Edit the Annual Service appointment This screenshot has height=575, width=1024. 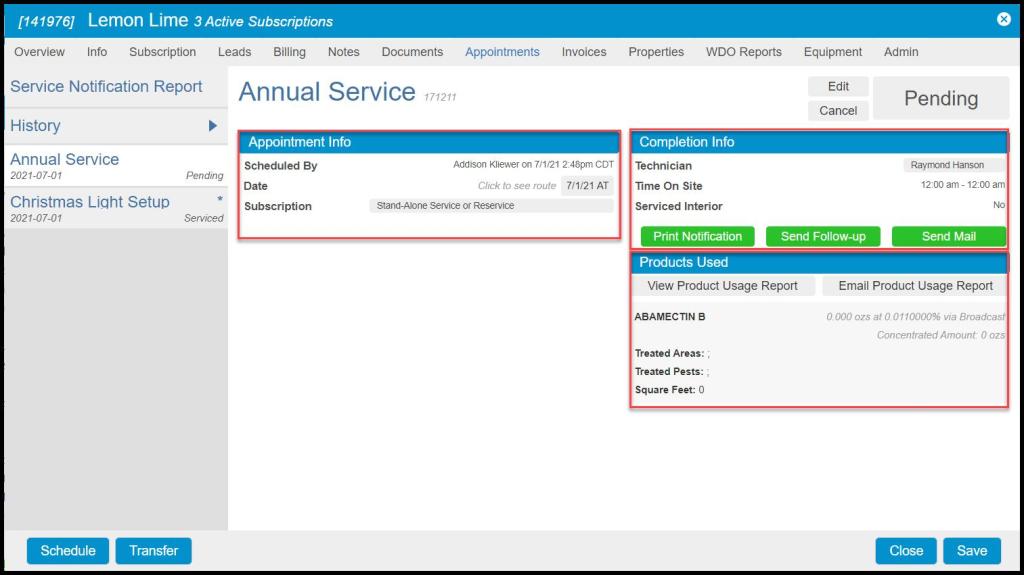[x=838, y=87]
